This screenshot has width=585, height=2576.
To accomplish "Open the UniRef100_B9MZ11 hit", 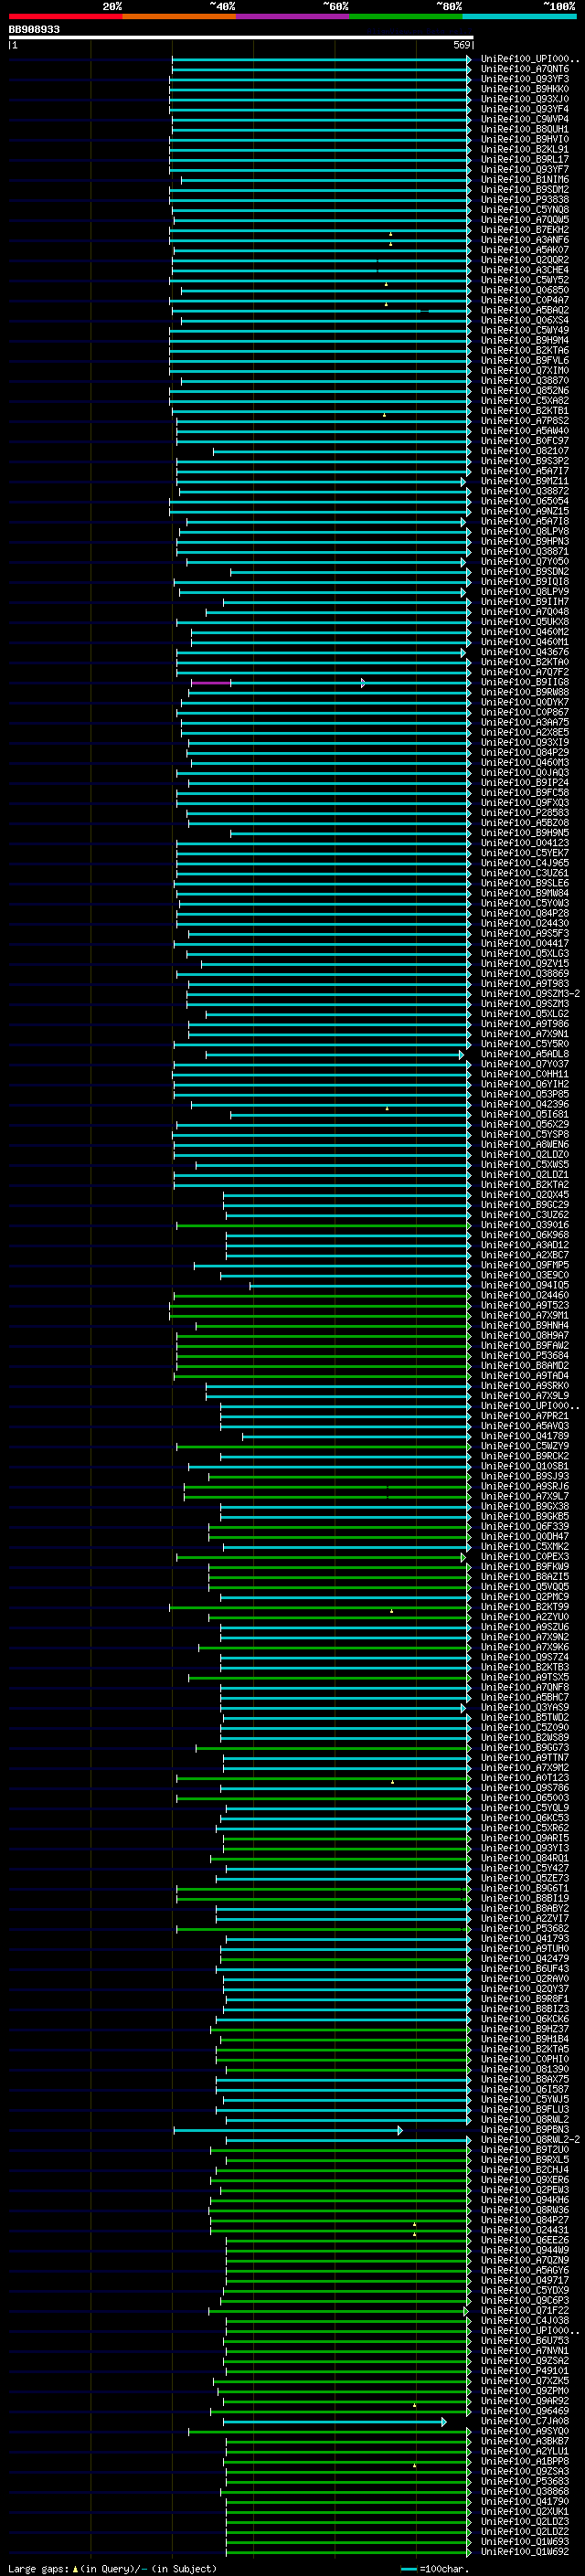I will 525,481.
